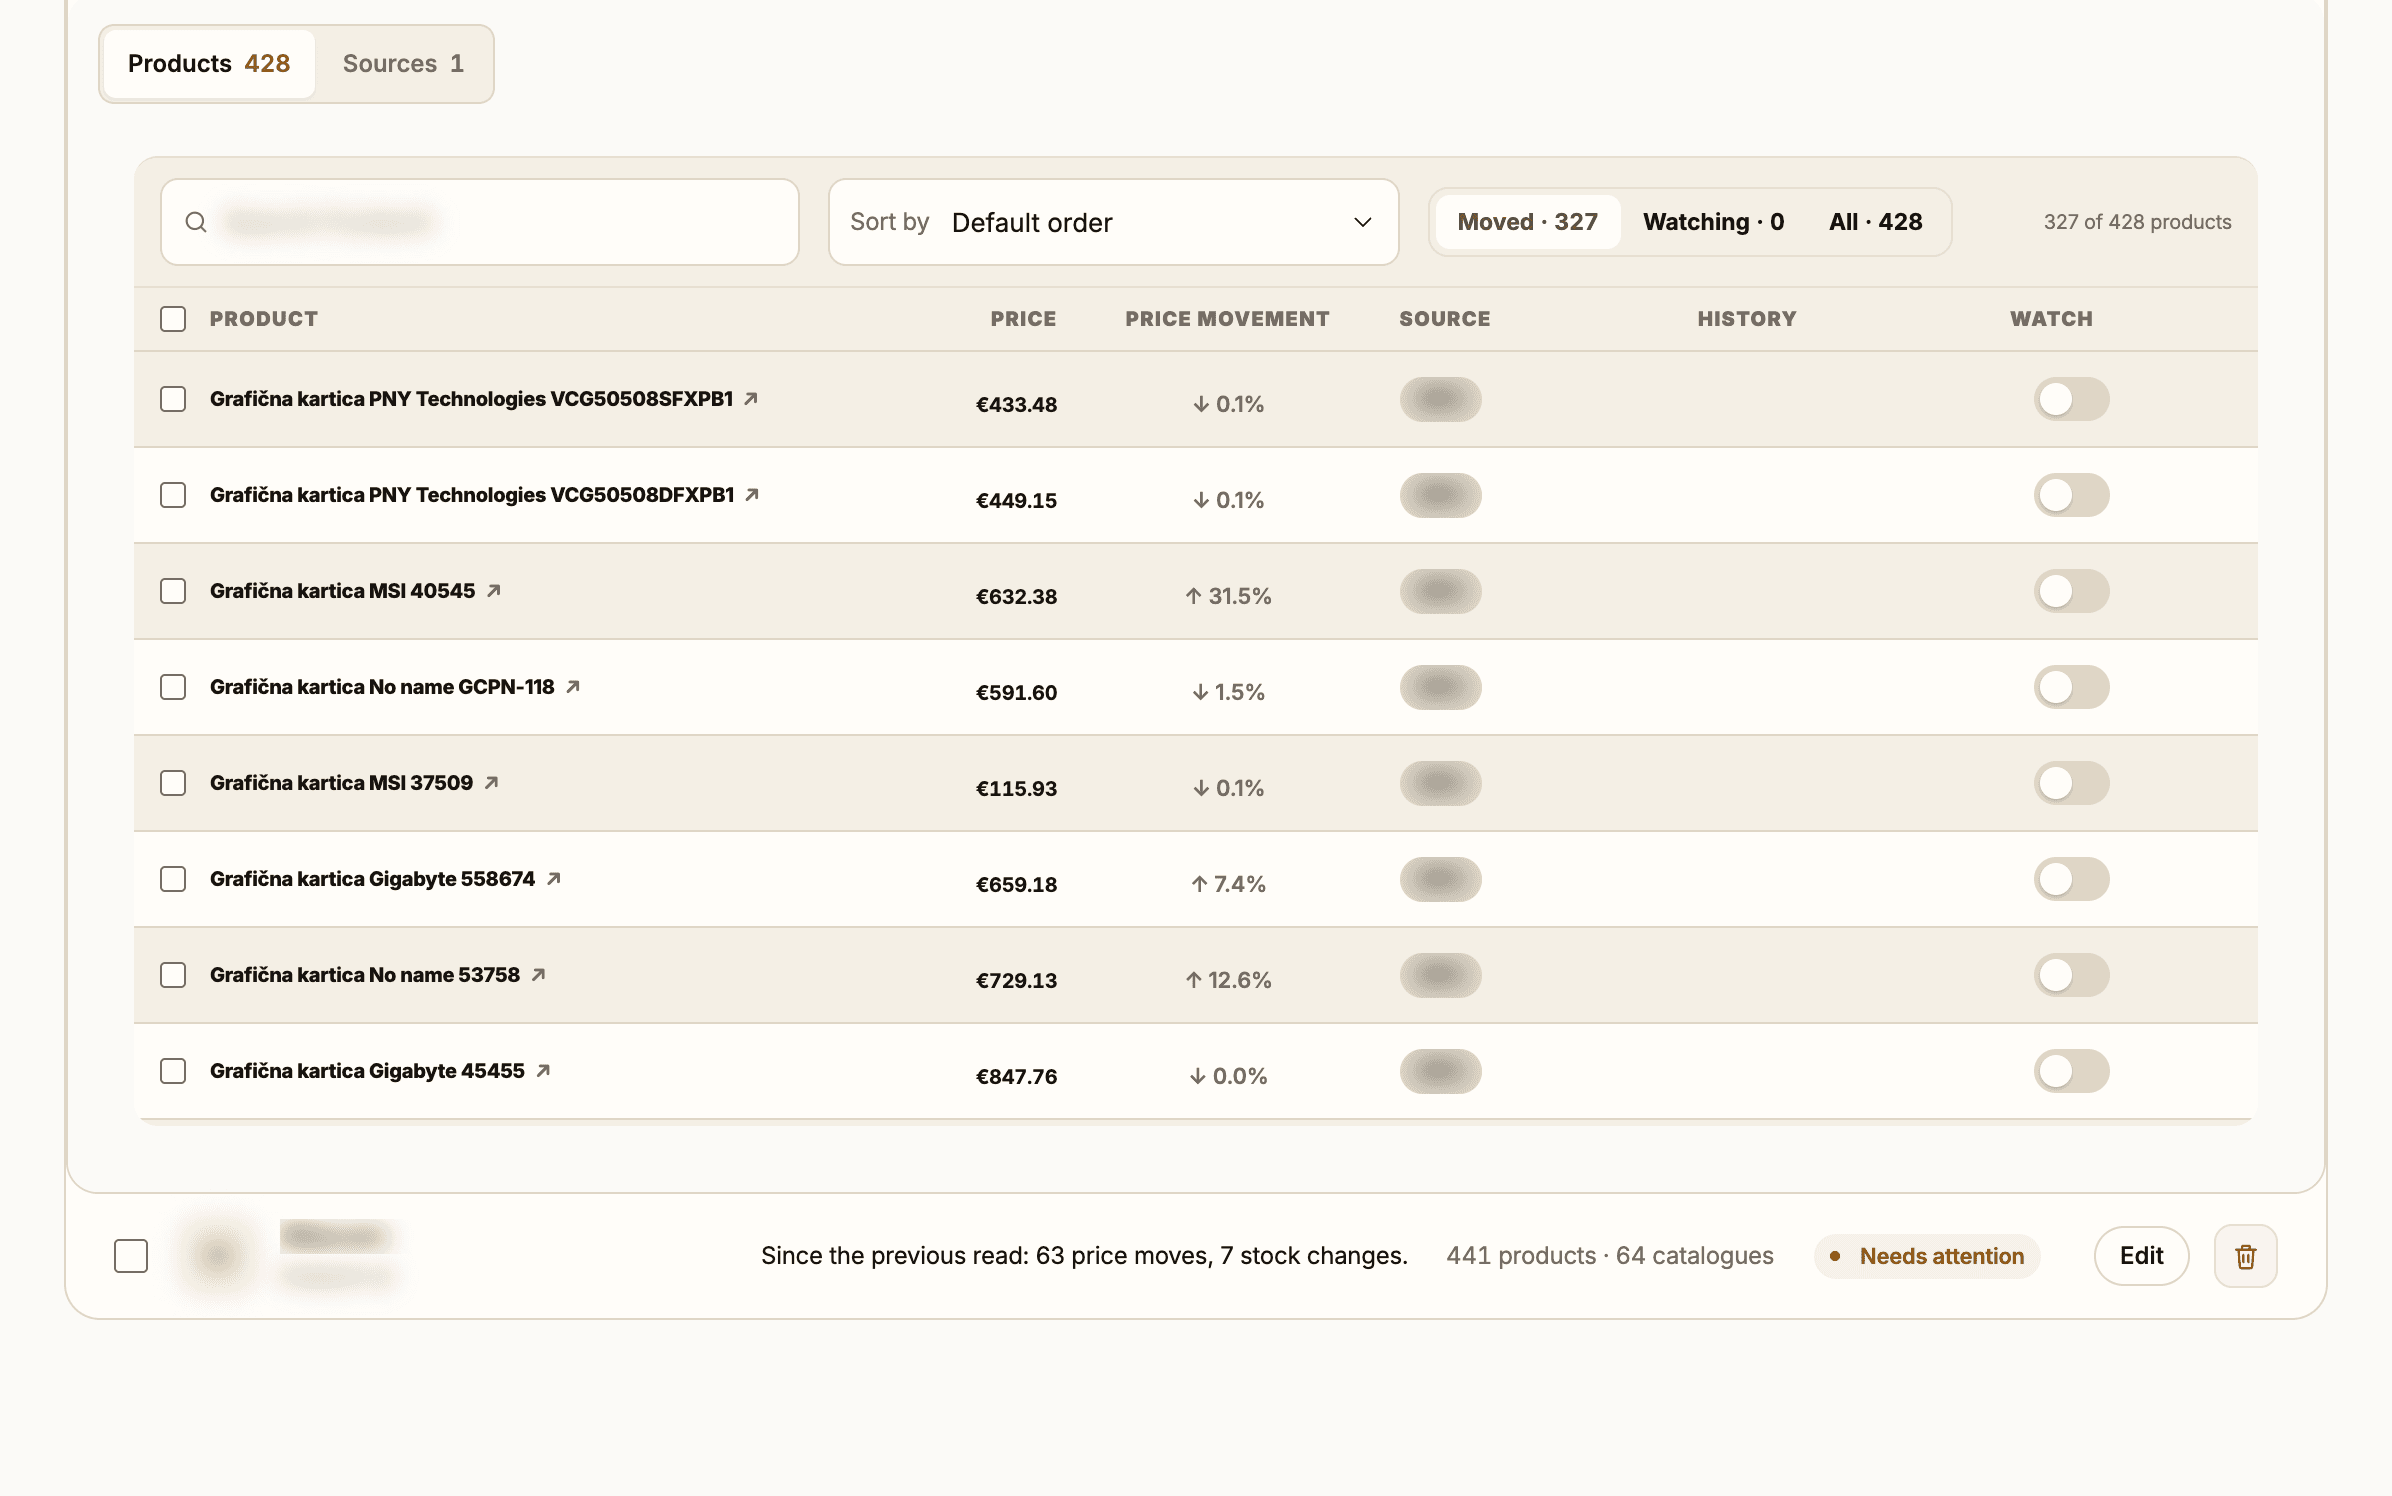This screenshot has height=1496, width=2392.
Task: Click source badge for MSI 40545
Action: (1440, 591)
